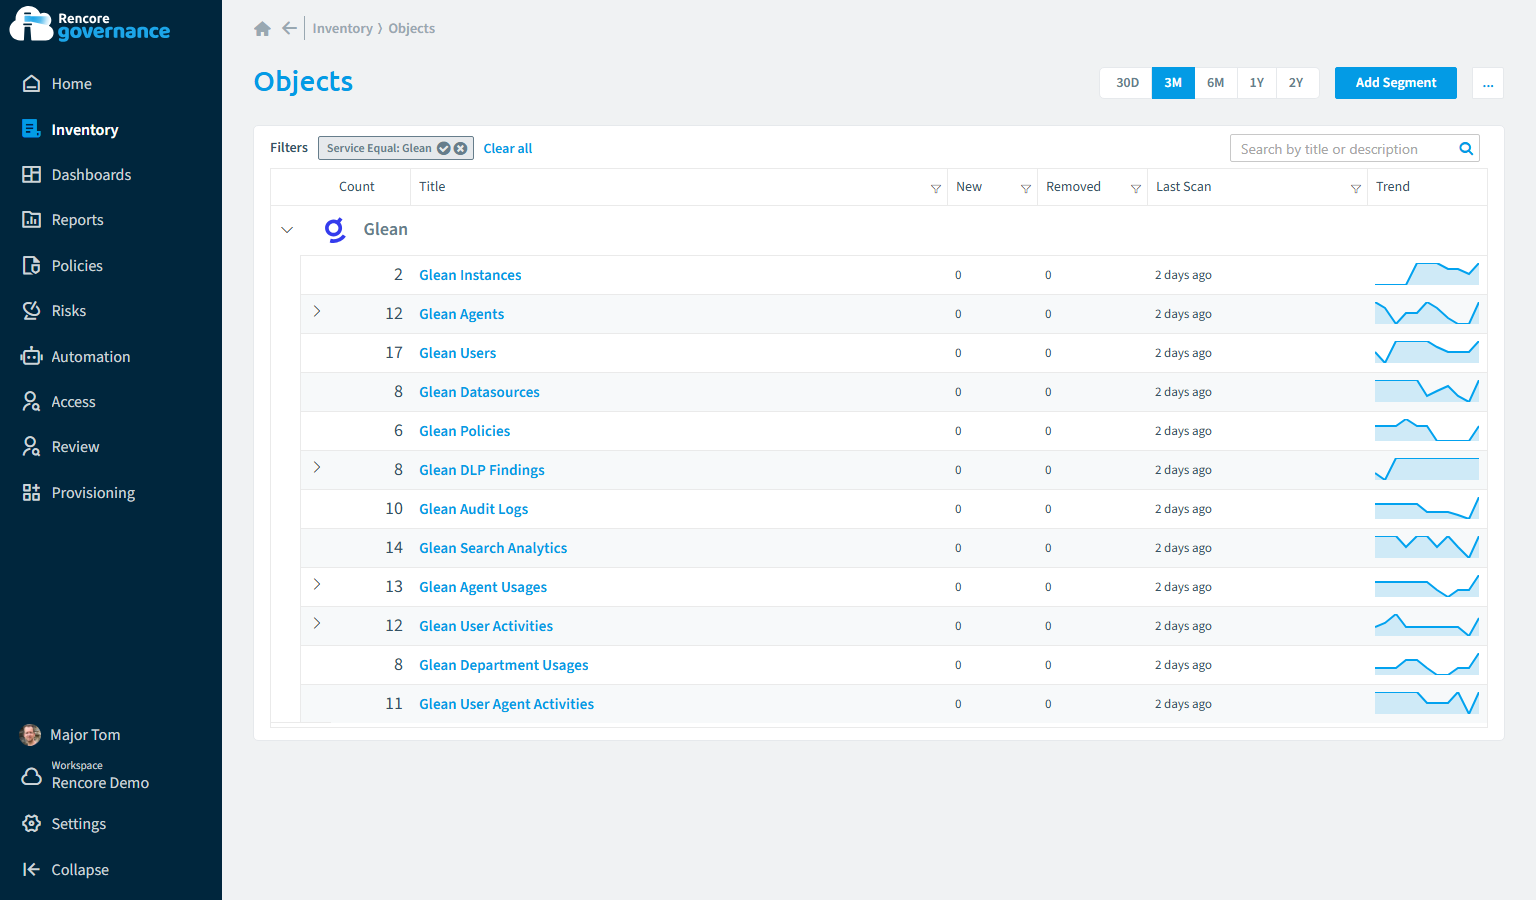Viewport: 1536px width, 900px height.
Task: Open the Review sidebar icon
Action: [x=32, y=446]
